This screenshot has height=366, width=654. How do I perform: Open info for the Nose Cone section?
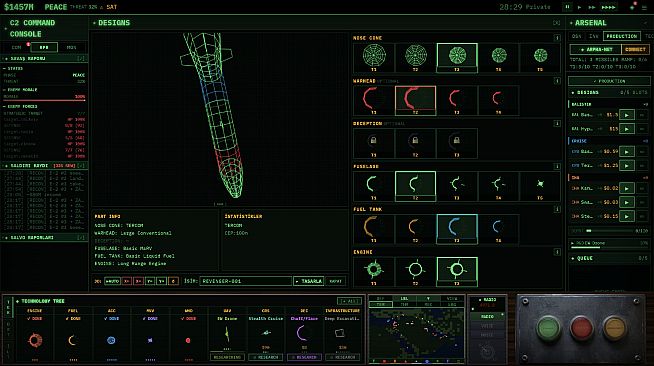[x=557, y=38]
